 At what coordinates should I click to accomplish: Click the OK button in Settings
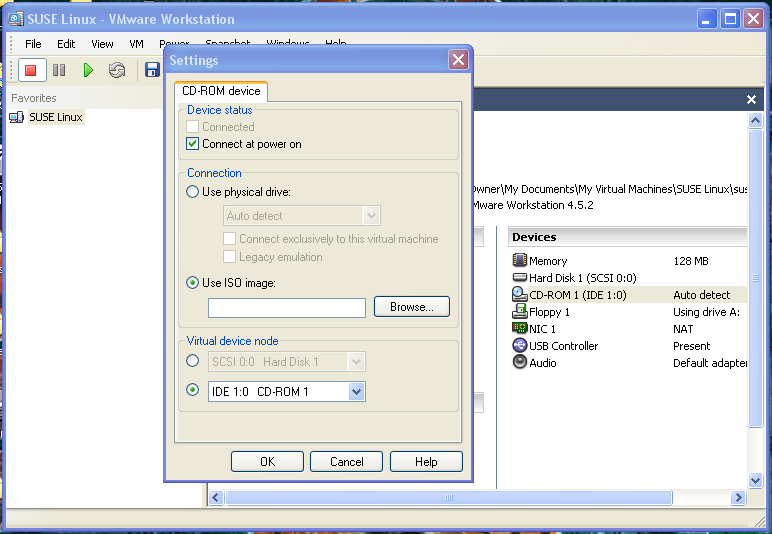[267, 462]
